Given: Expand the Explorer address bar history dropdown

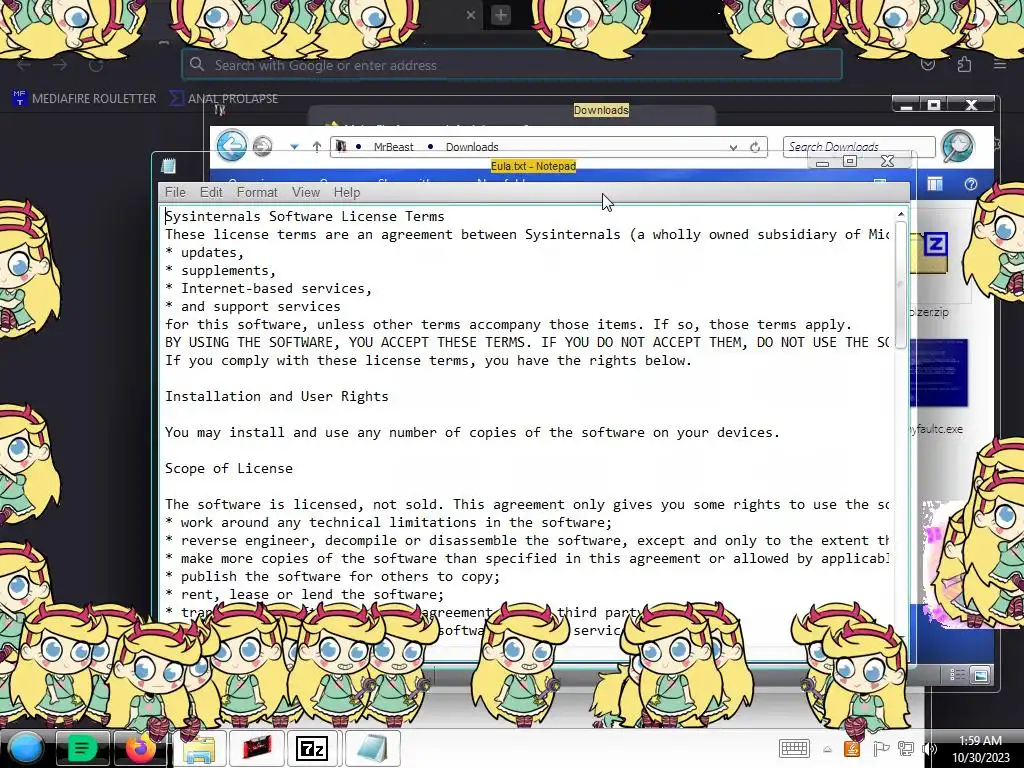Looking at the screenshot, I should coord(733,148).
